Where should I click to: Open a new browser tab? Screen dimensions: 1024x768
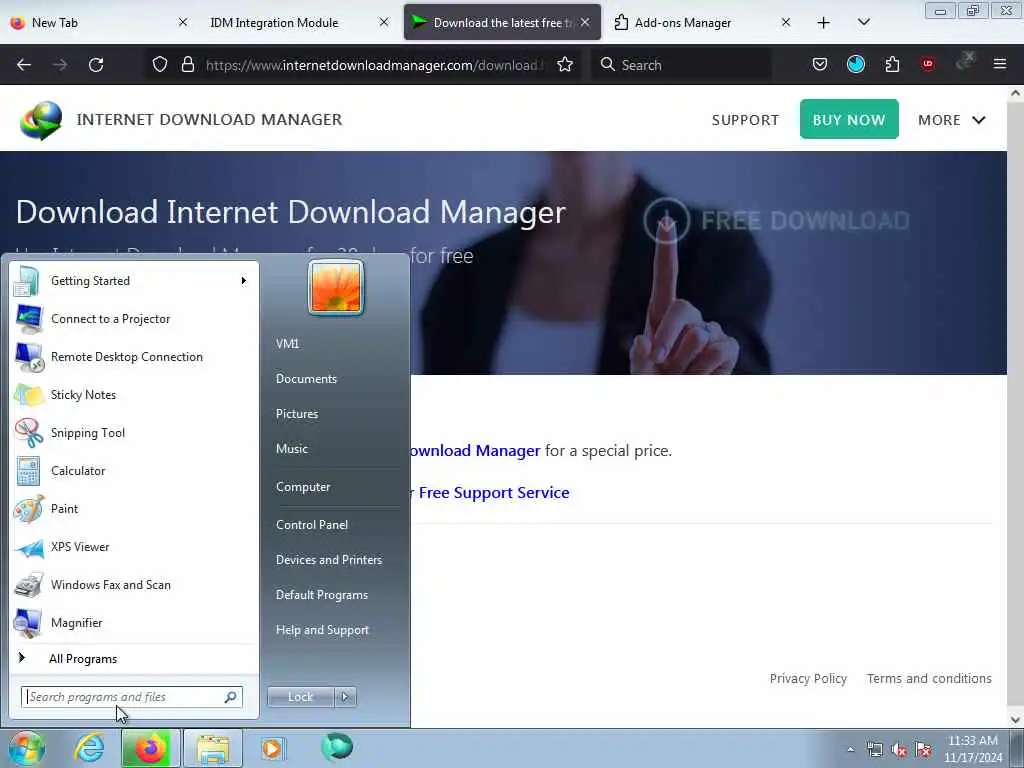[824, 23]
